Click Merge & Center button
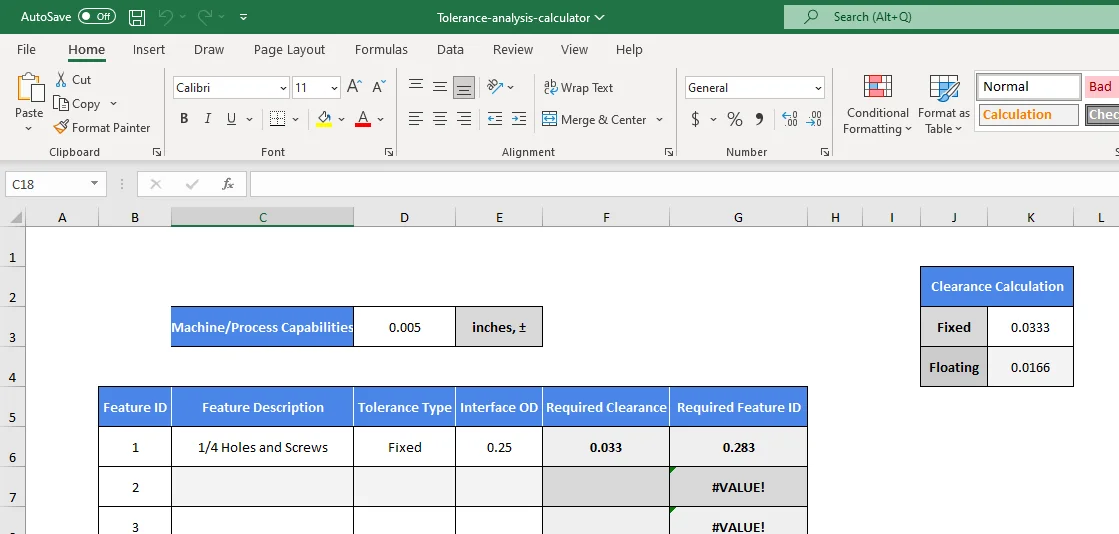Viewport: 1119px width, 534px height. [594, 119]
